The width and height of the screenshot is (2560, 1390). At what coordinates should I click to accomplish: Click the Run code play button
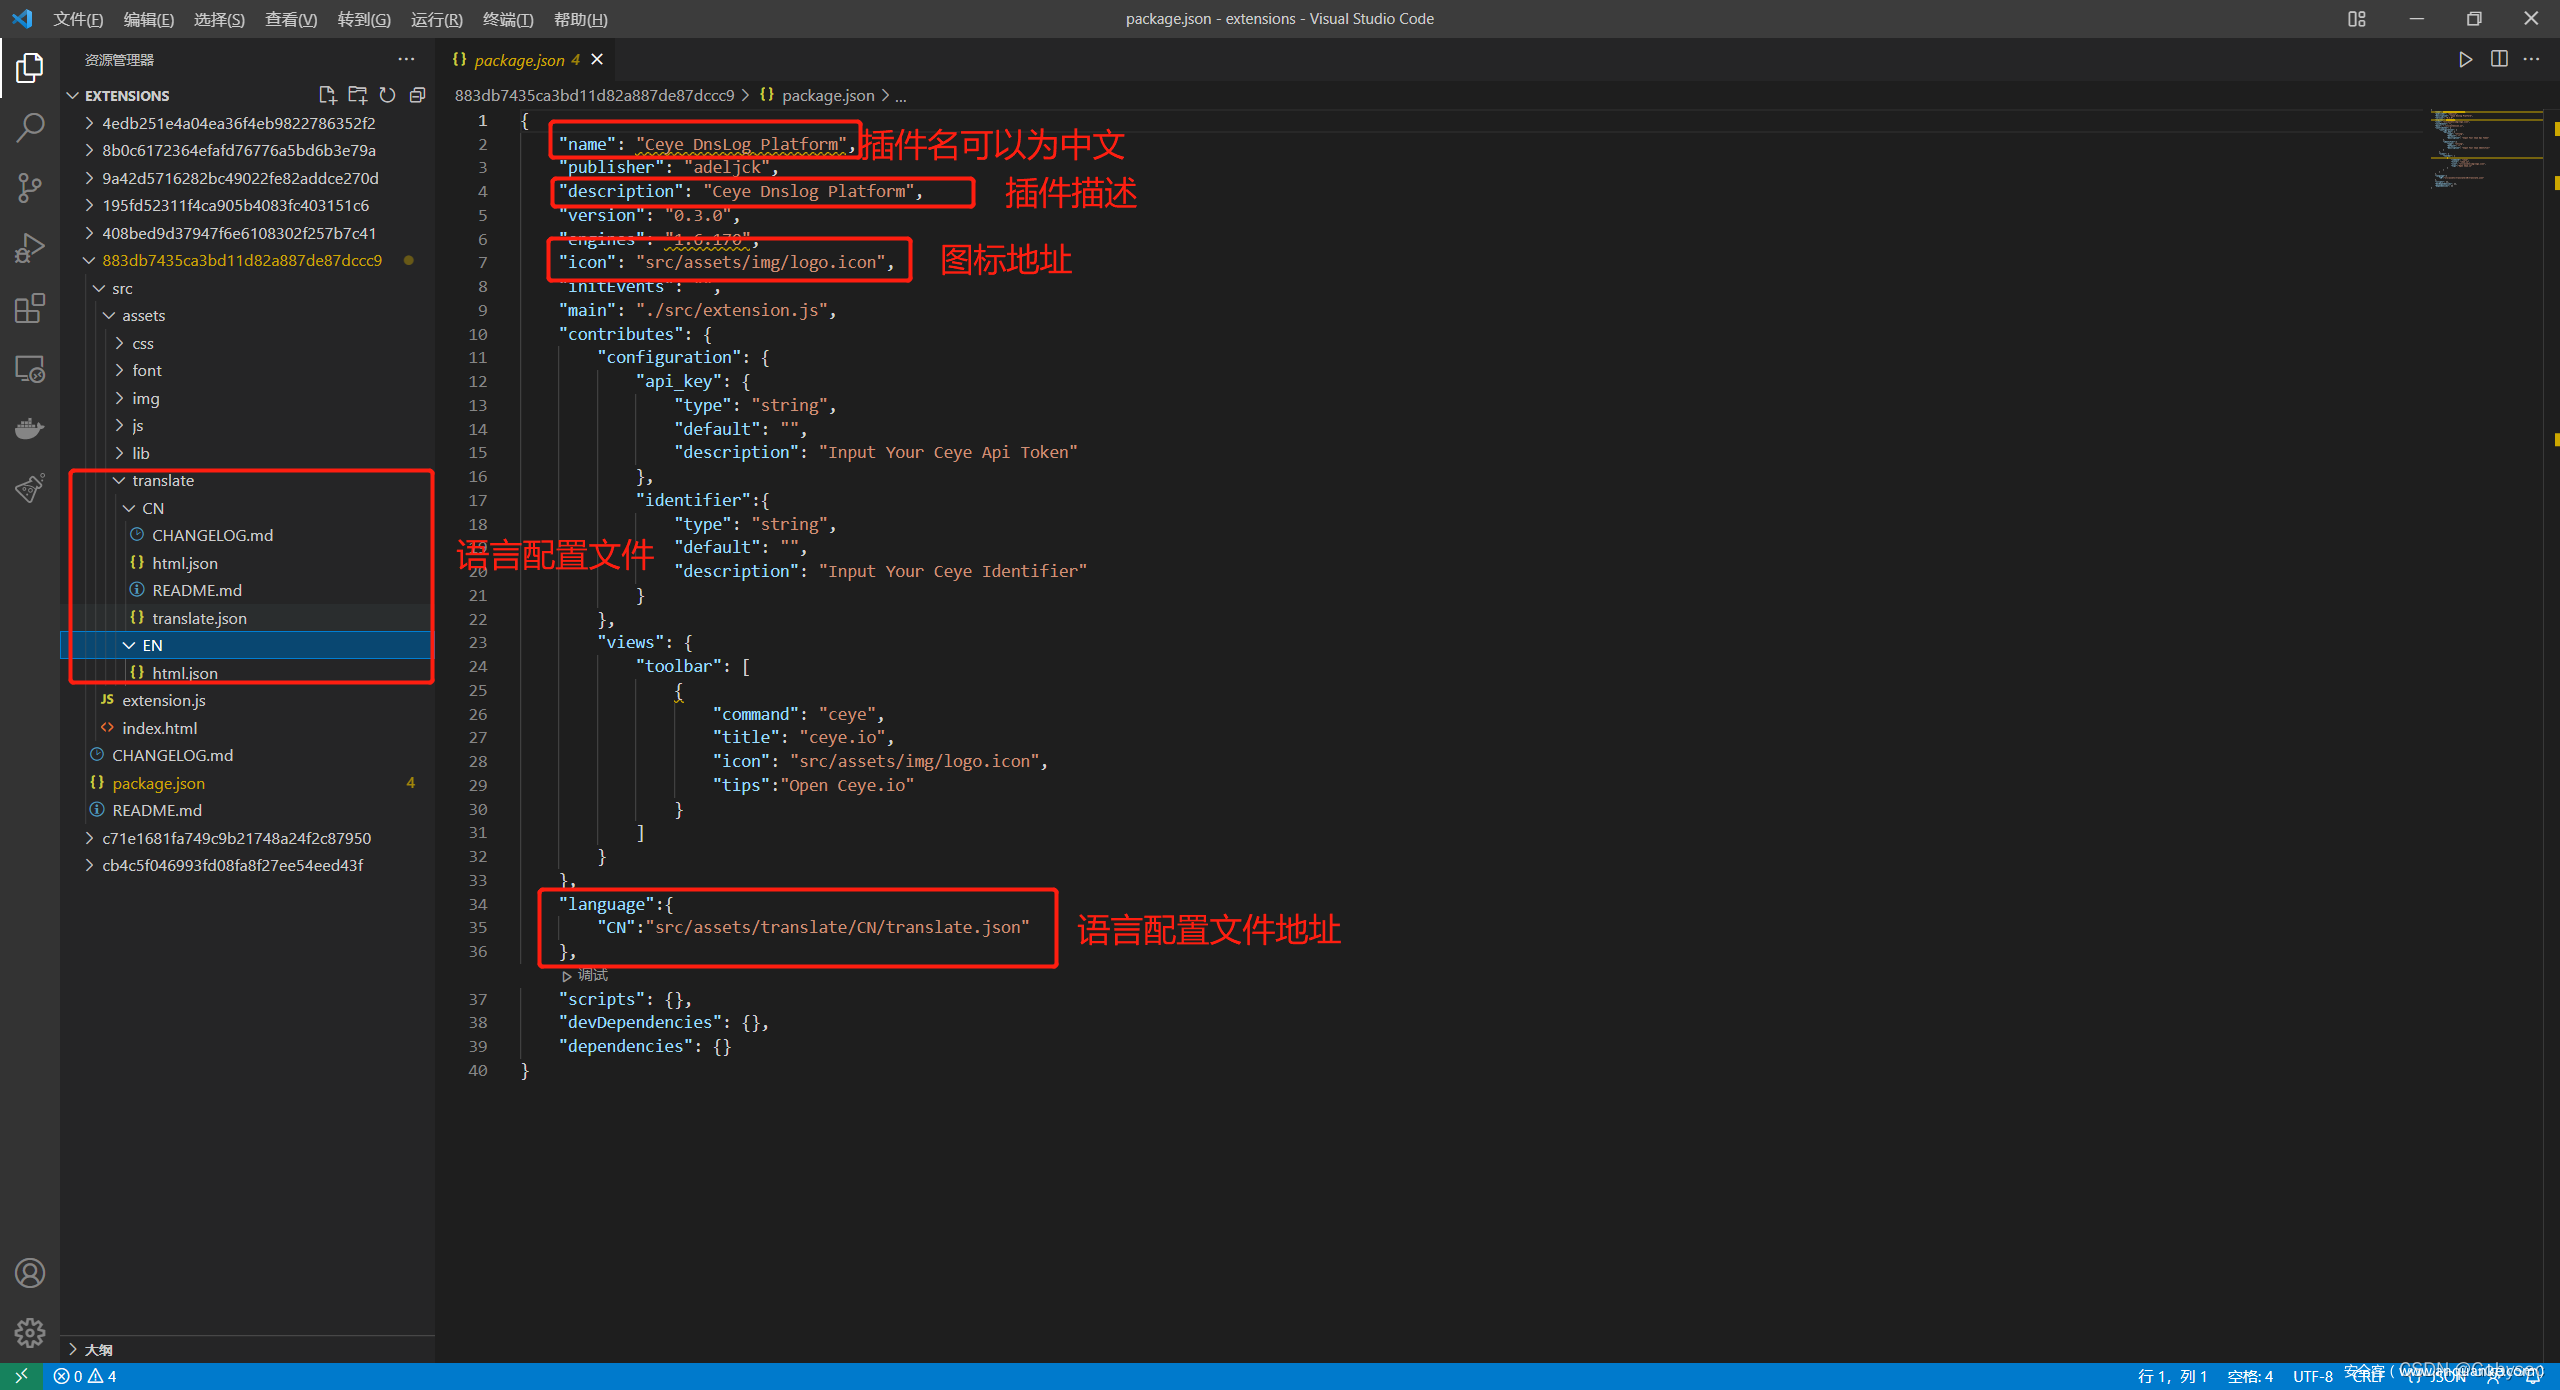(x=2465, y=60)
